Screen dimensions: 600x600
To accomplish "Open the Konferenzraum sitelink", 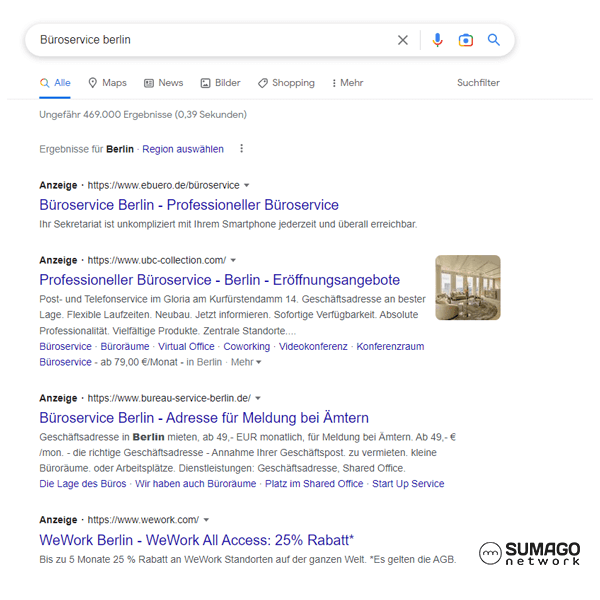I will [390, 346].
